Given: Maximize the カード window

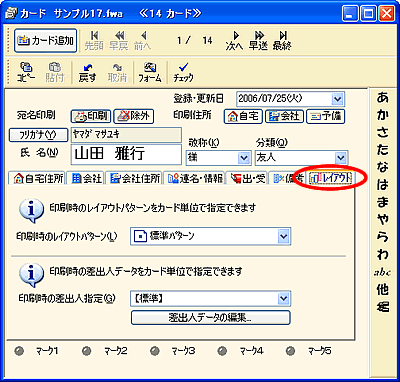Looking at the screenshot, I should [369, 14].
